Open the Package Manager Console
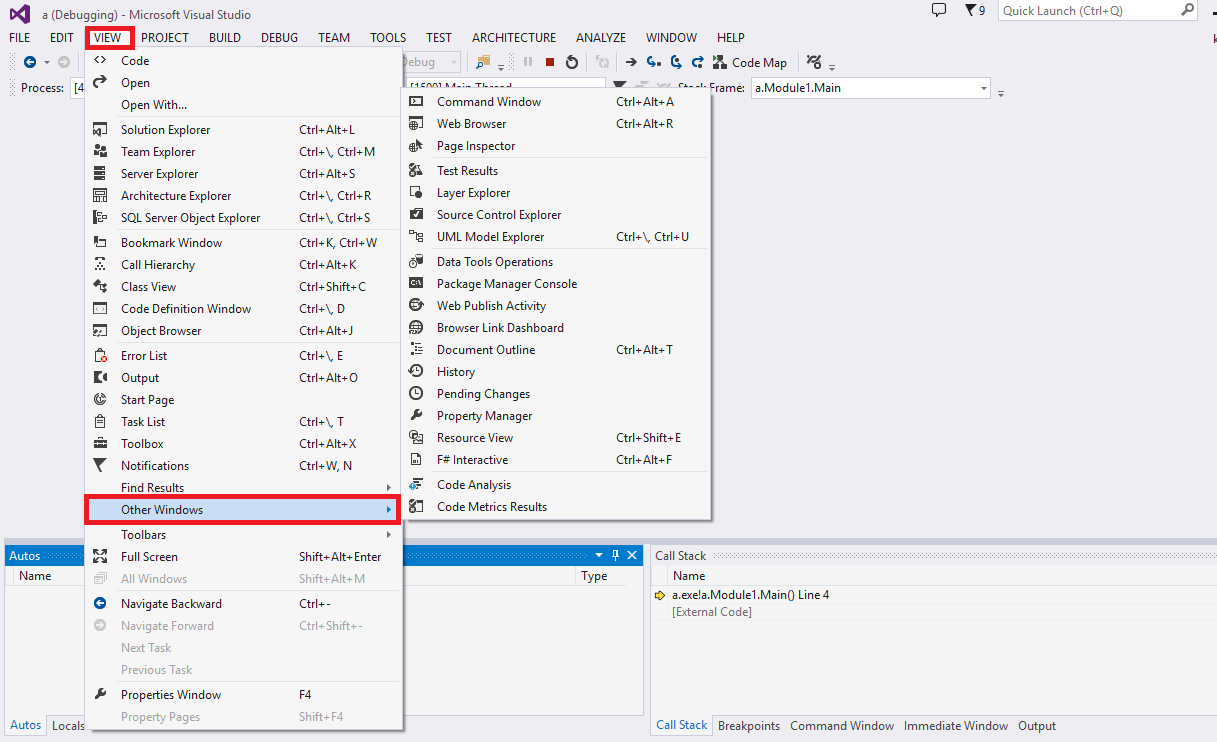 [x=556, y=284]
